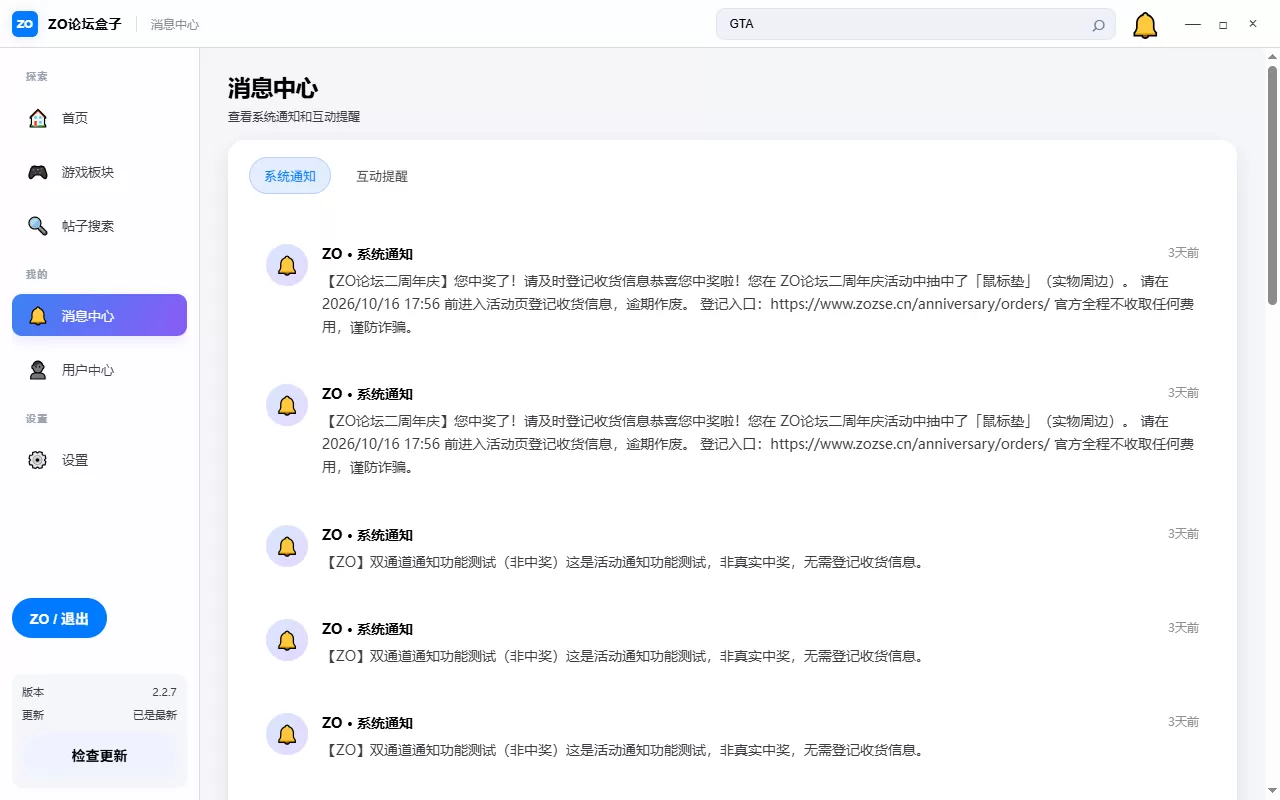Open 用户中心 from the sidebar

[99, 370]
